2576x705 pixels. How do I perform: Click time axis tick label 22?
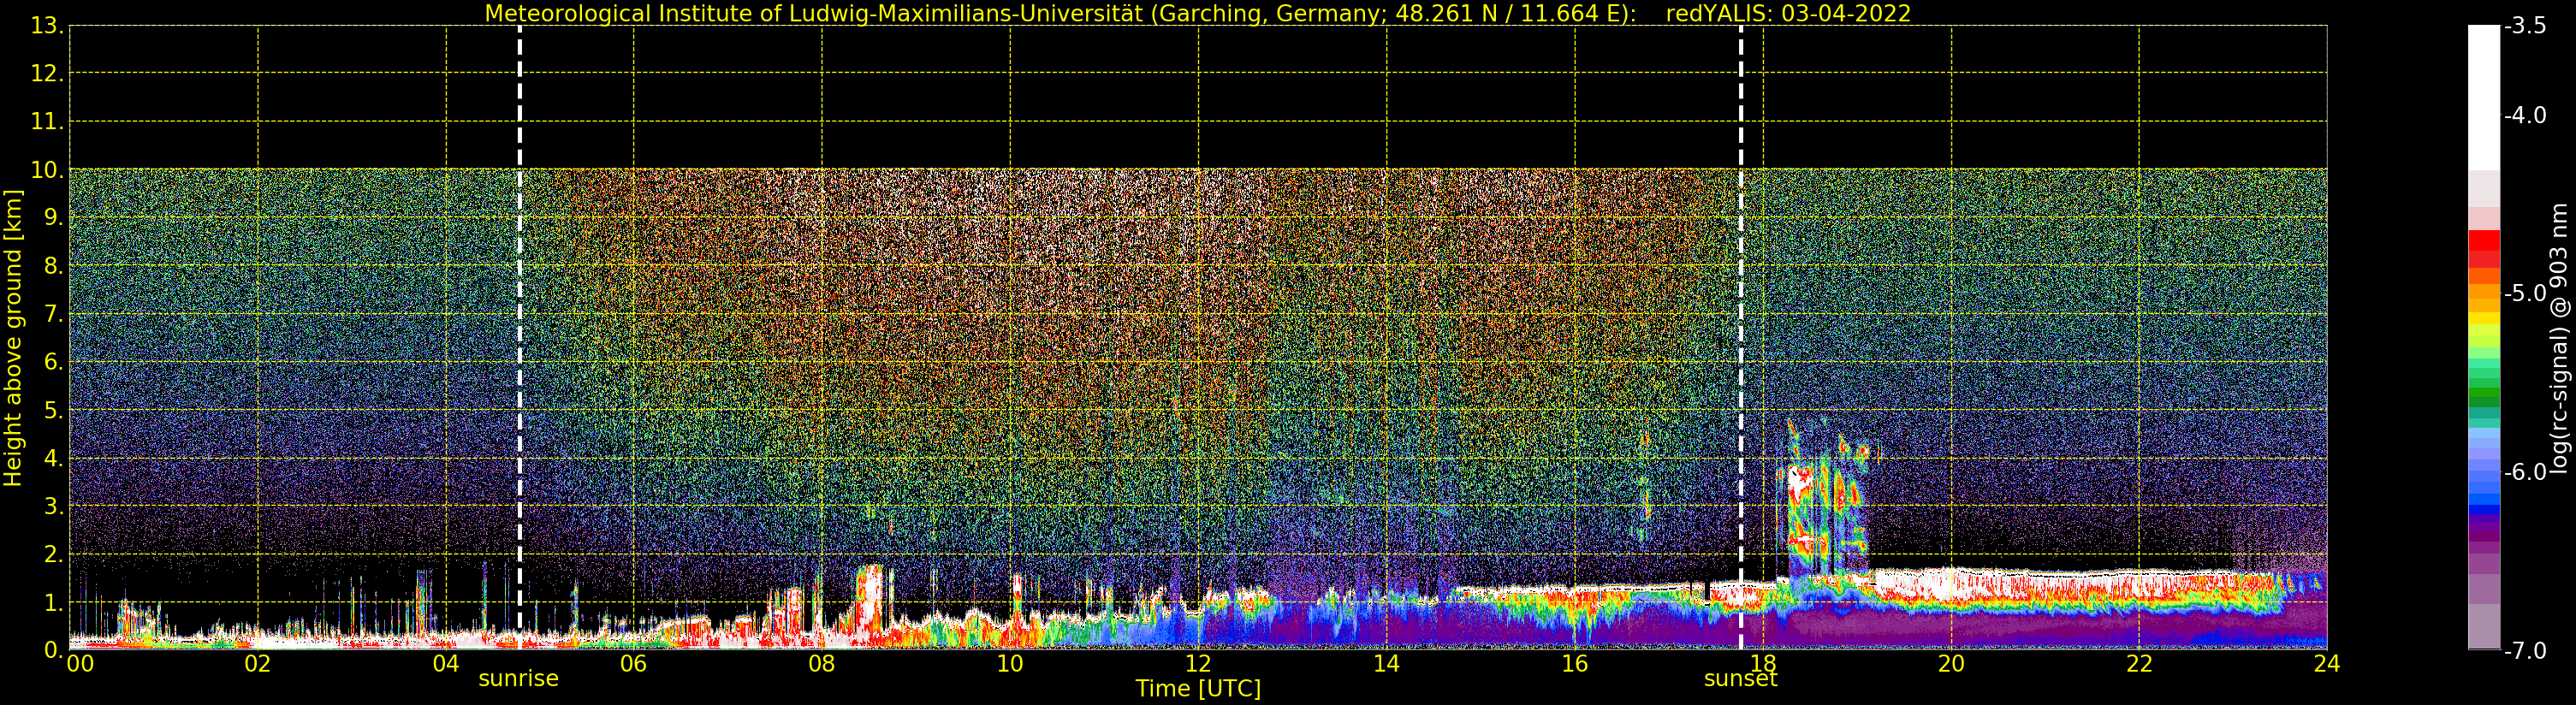pyautogui.click(x=2139, y=663)
